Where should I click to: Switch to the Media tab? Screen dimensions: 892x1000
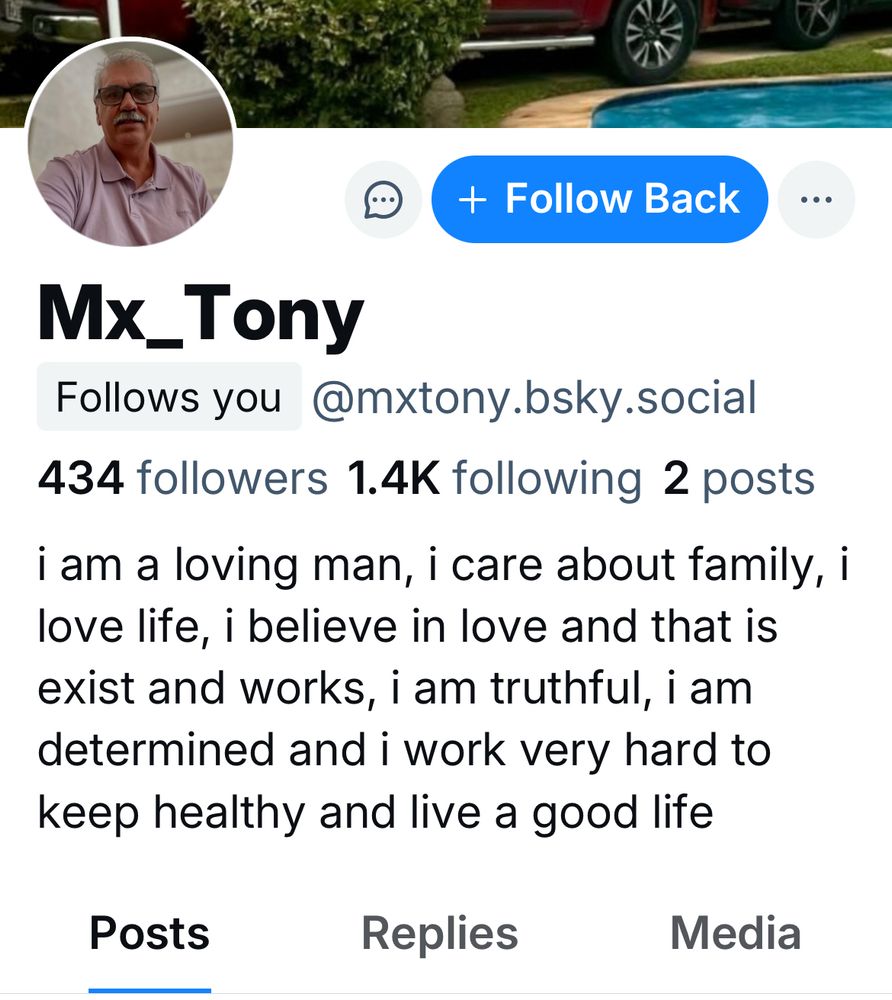[736, 934]
